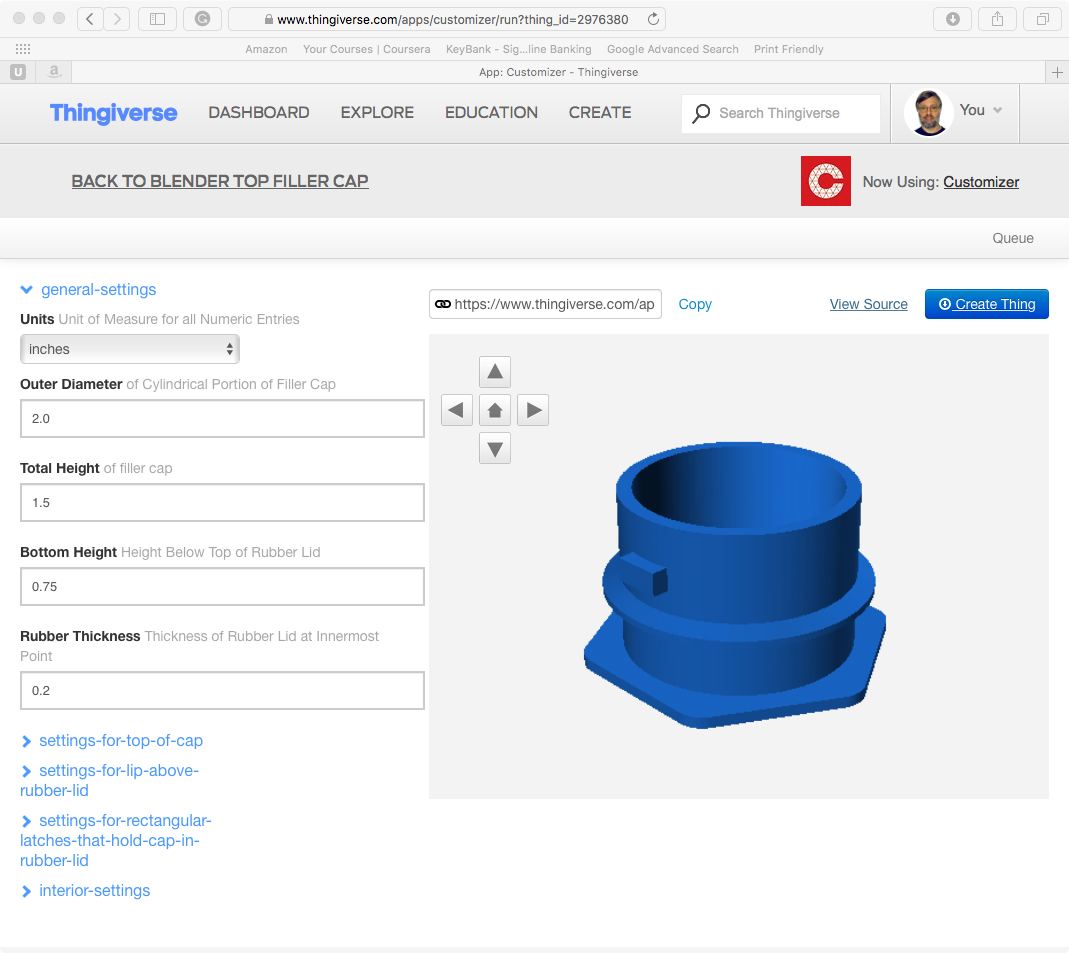This screenshot has width=1069, height=953.
Task: Open the EDUCATION menu
Action: pyautogui.click(x=492, y=112)
